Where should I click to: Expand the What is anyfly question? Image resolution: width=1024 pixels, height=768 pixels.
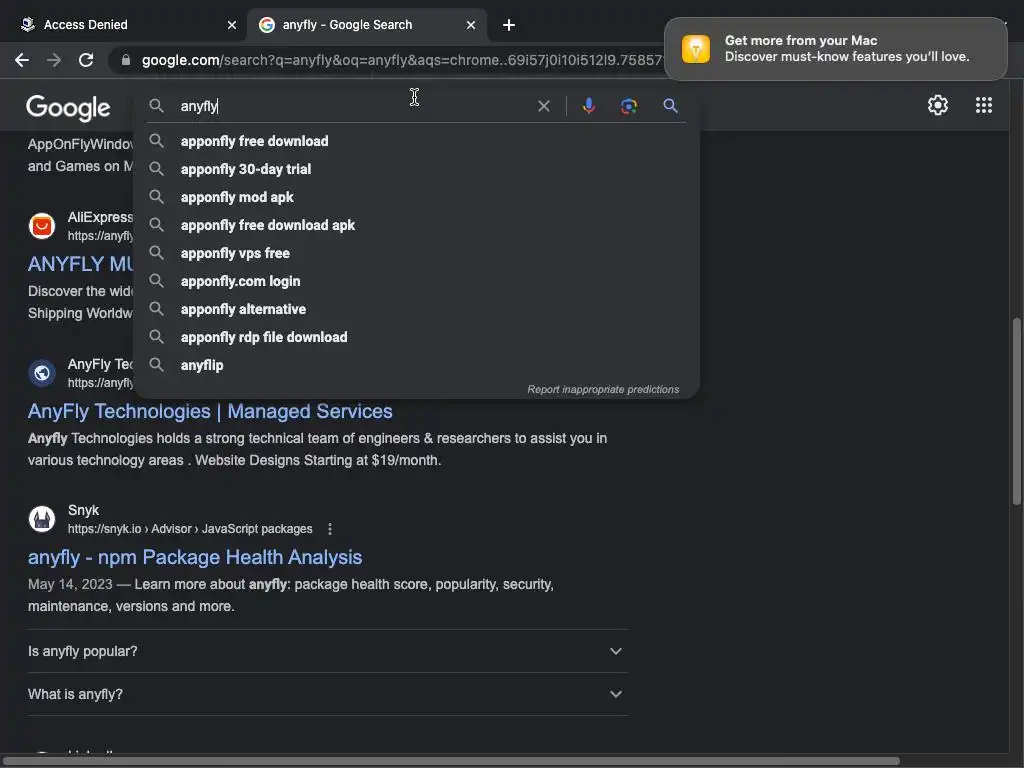pos(327,694)
